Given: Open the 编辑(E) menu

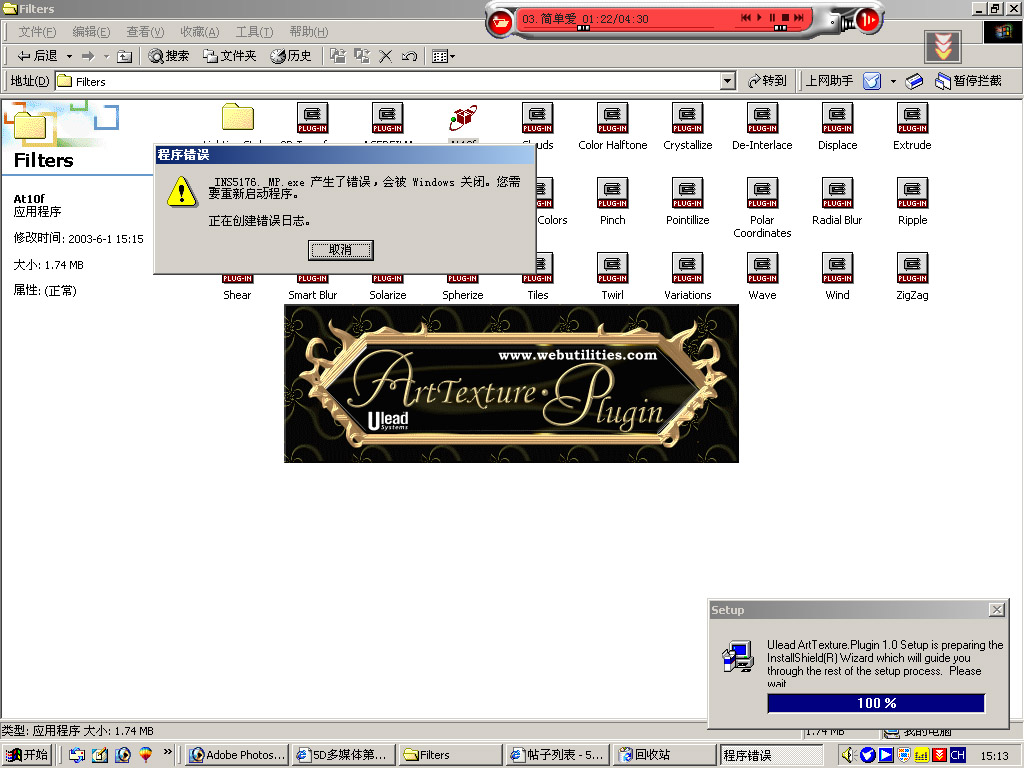Looking at the screenshot, I should coord(91,31).
